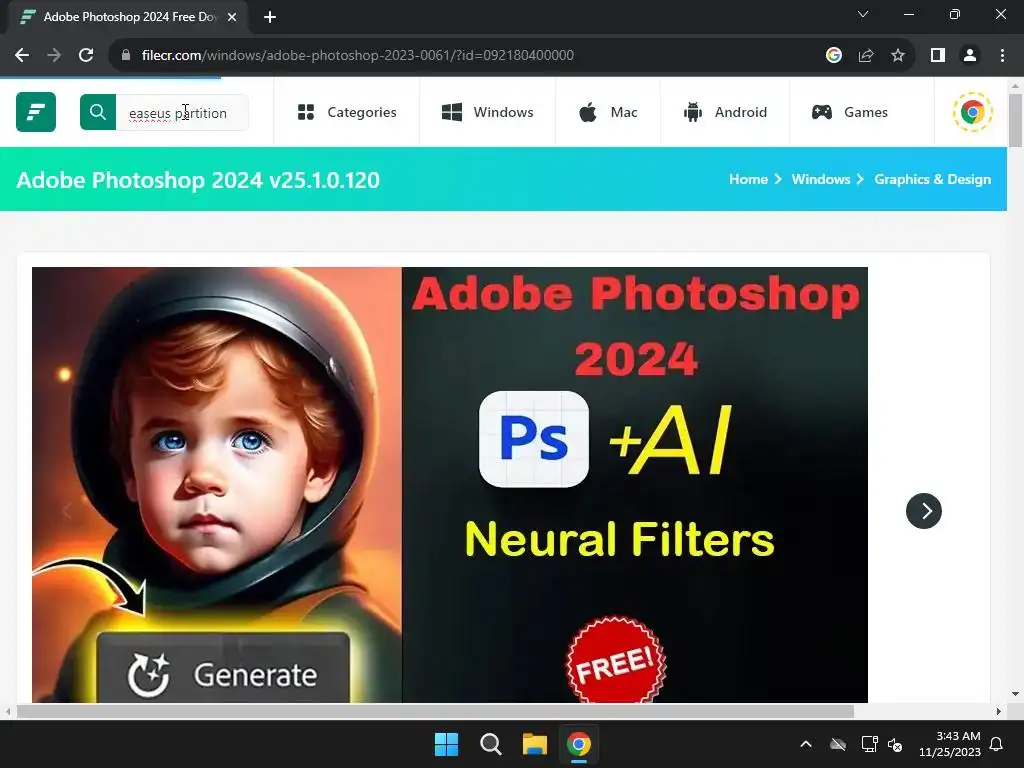This screenshot has height=768, width=1024.
Task: Open taskbar Search
Action: [x=490, y=744]
